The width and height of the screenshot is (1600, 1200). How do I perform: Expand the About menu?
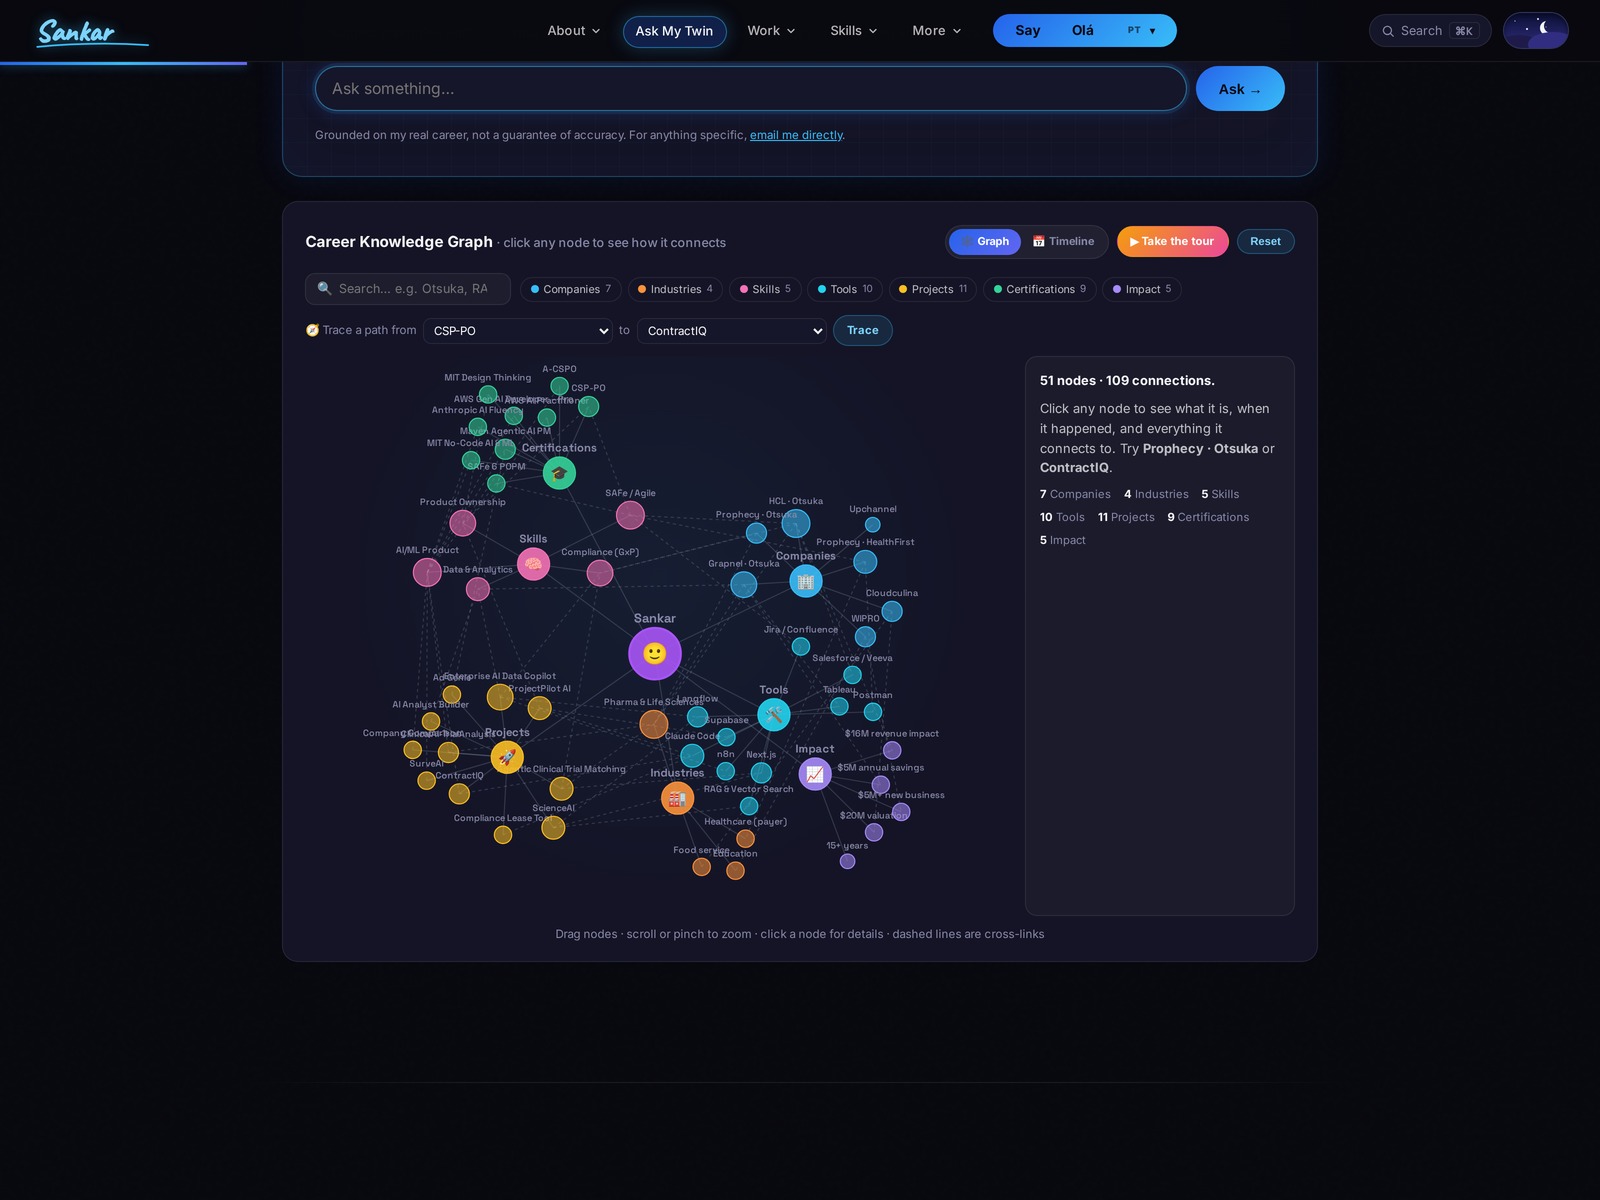(574, 31)
